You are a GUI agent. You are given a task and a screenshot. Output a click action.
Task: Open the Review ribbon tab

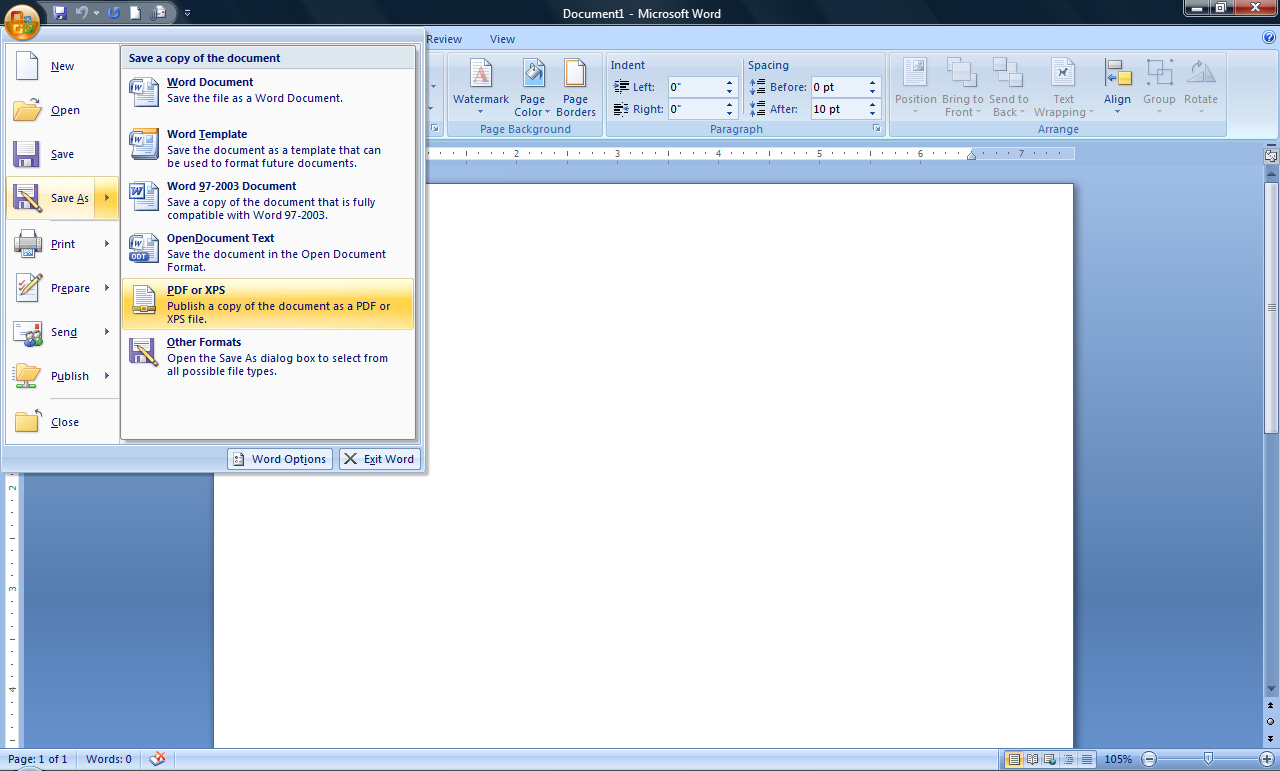click(x=444, y=39)
